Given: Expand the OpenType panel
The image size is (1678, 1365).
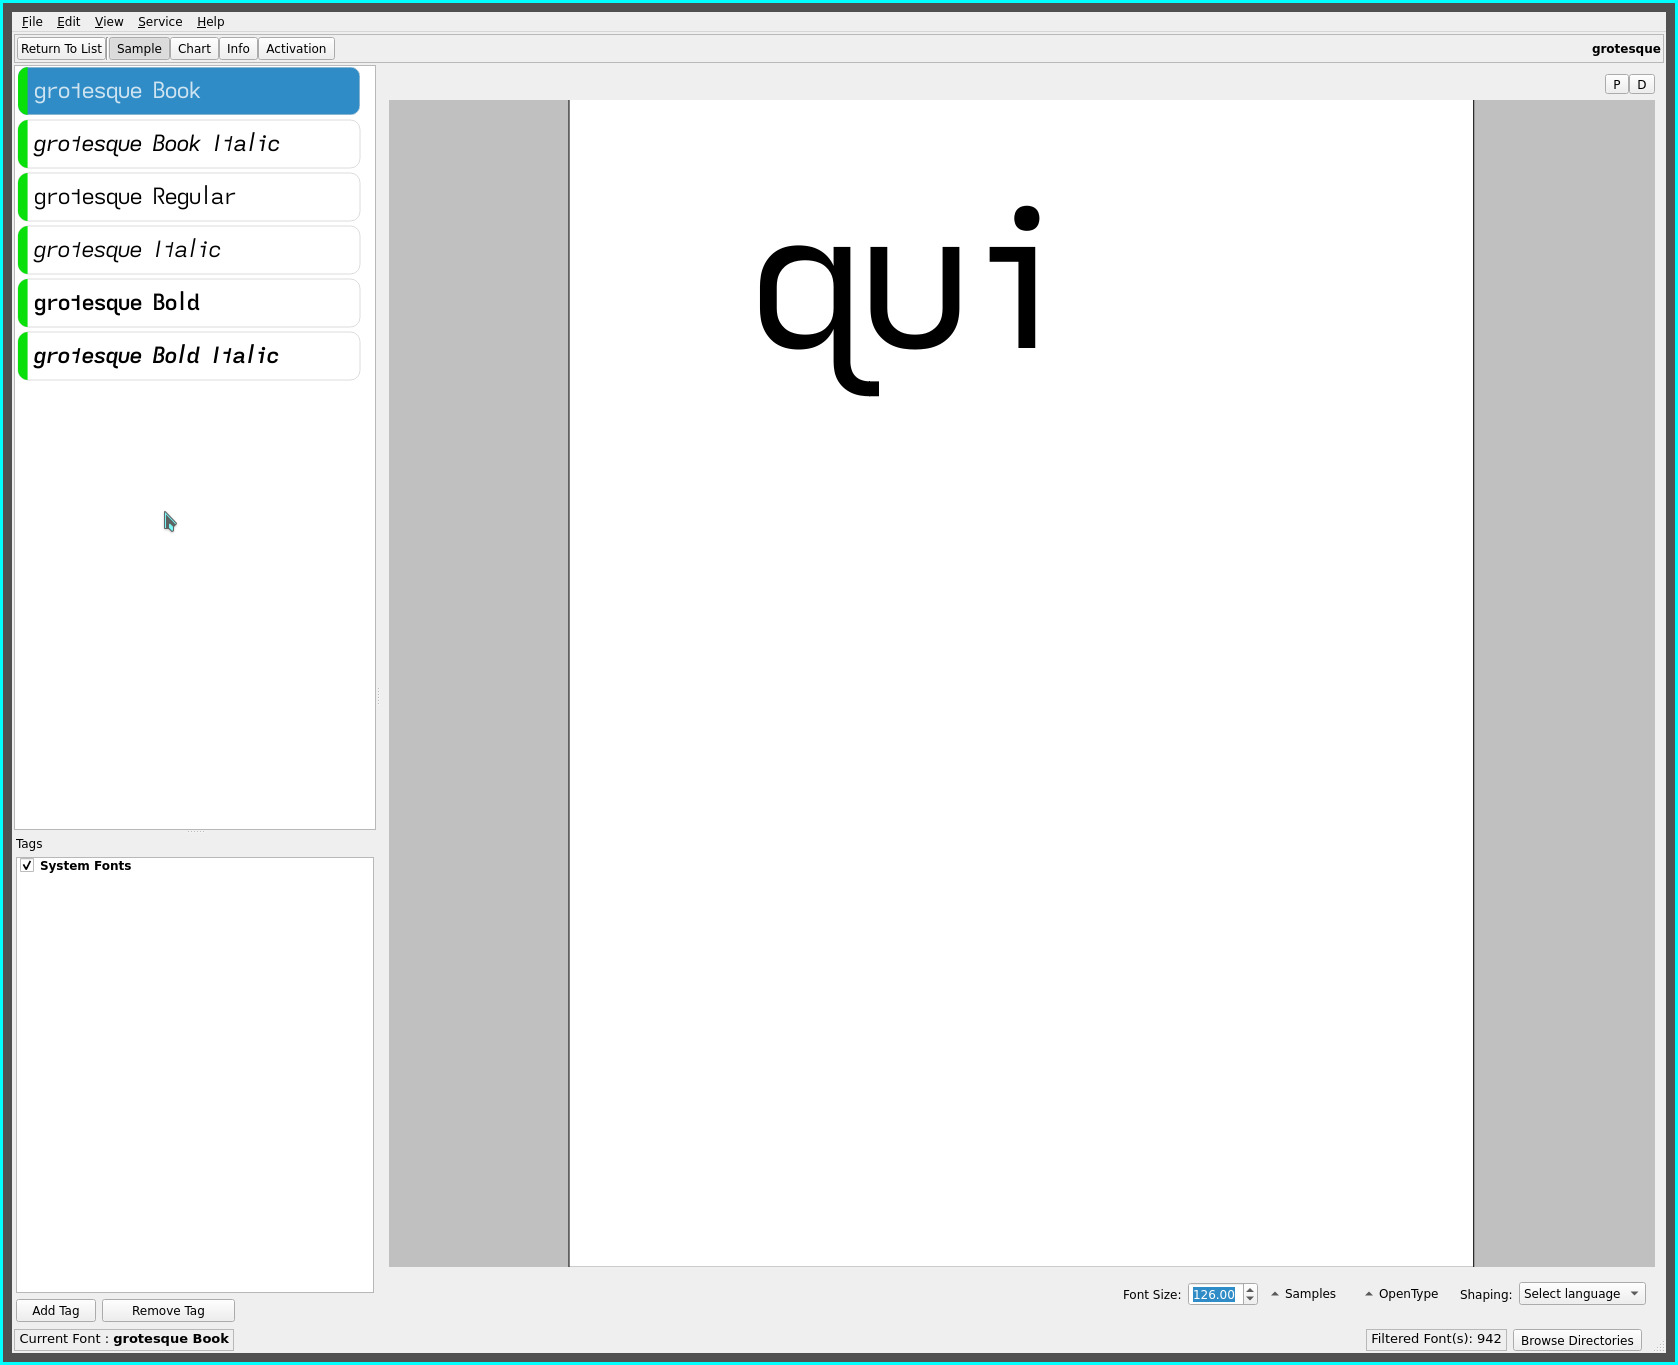Looking at the screenshot, I should (x=1401, y=1294).
